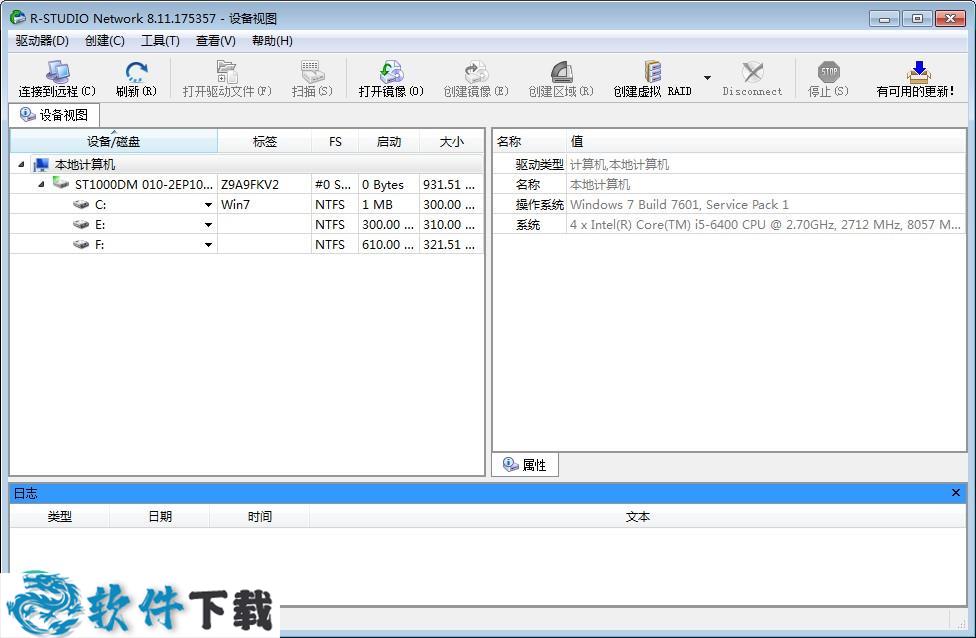The image size is (976, 638).
Task: Switch to the Properties (属性) tab
Action: coord(525,465)
